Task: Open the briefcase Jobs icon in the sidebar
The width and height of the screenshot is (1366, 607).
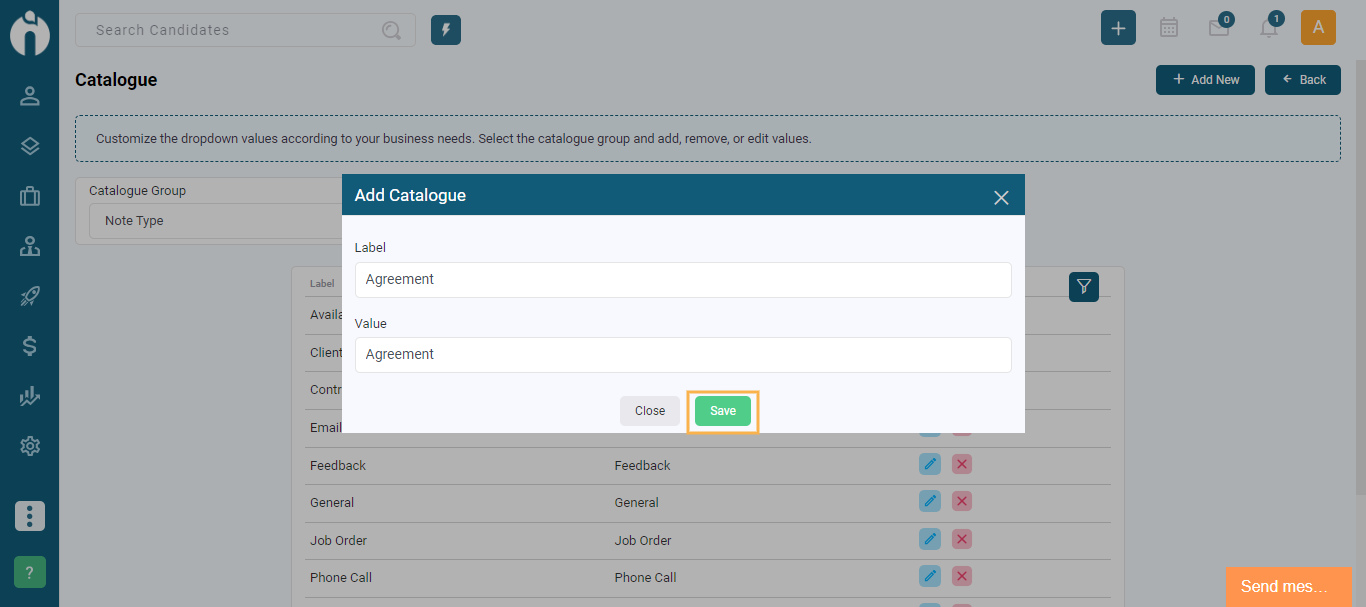Action: pyautogui.click(x=30, y=196)
